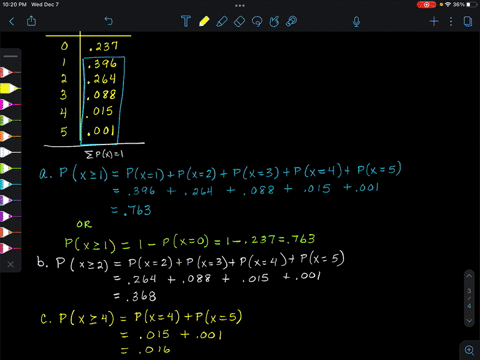Tap the favorites sidebar grab handle
Viewport: 480px width, 360px height.
coord(11,56)
